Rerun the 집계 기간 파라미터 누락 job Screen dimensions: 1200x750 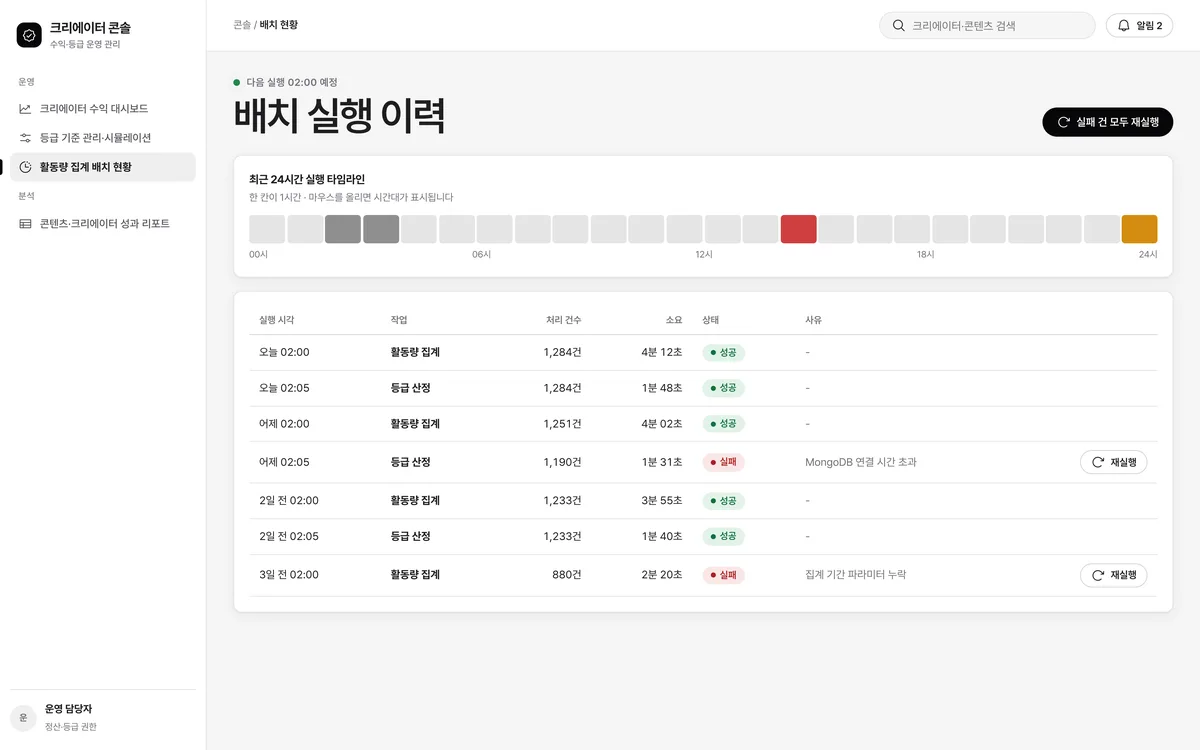click(x=1113, y=575)
